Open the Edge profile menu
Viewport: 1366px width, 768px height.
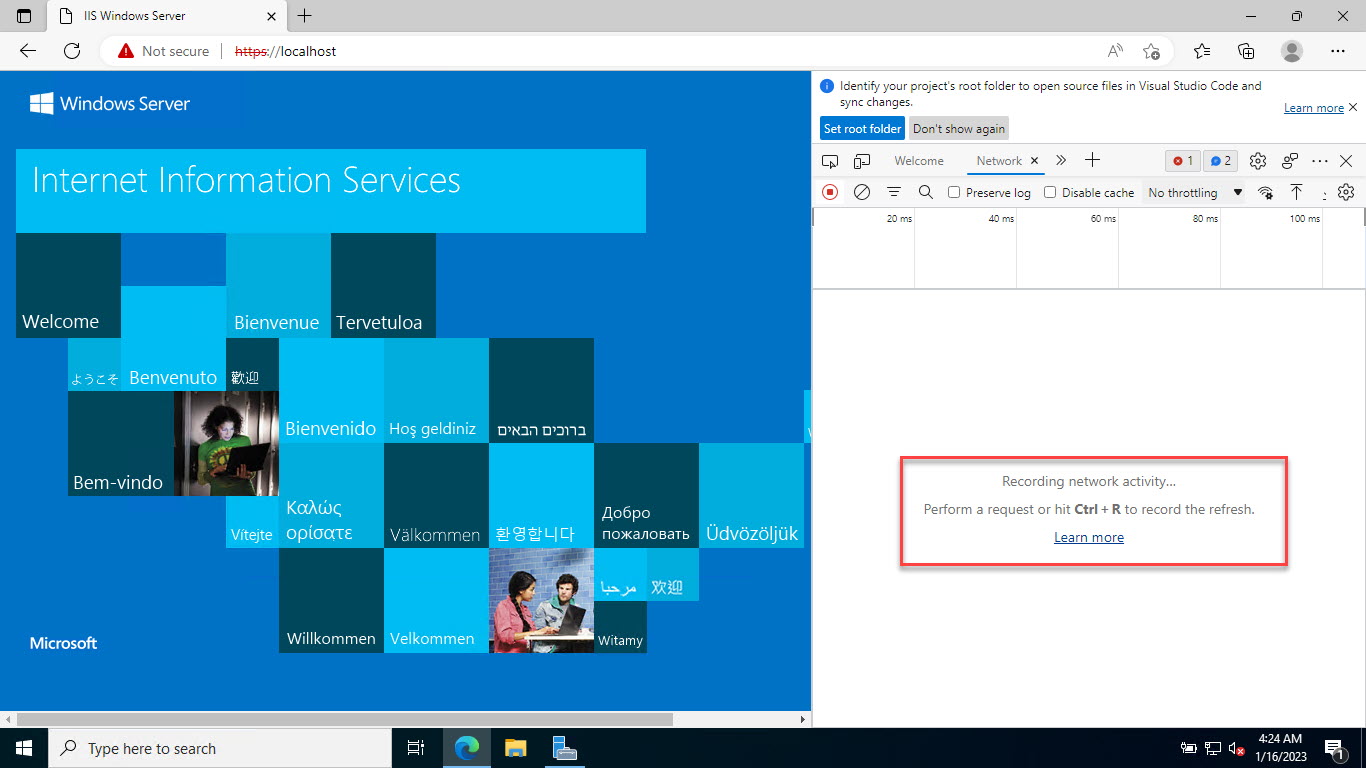(1292, 51)
